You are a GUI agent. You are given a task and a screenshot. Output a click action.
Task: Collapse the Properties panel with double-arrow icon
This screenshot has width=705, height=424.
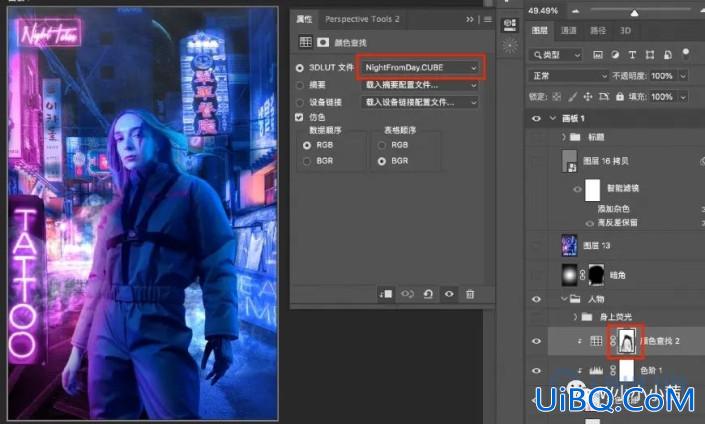470,19
